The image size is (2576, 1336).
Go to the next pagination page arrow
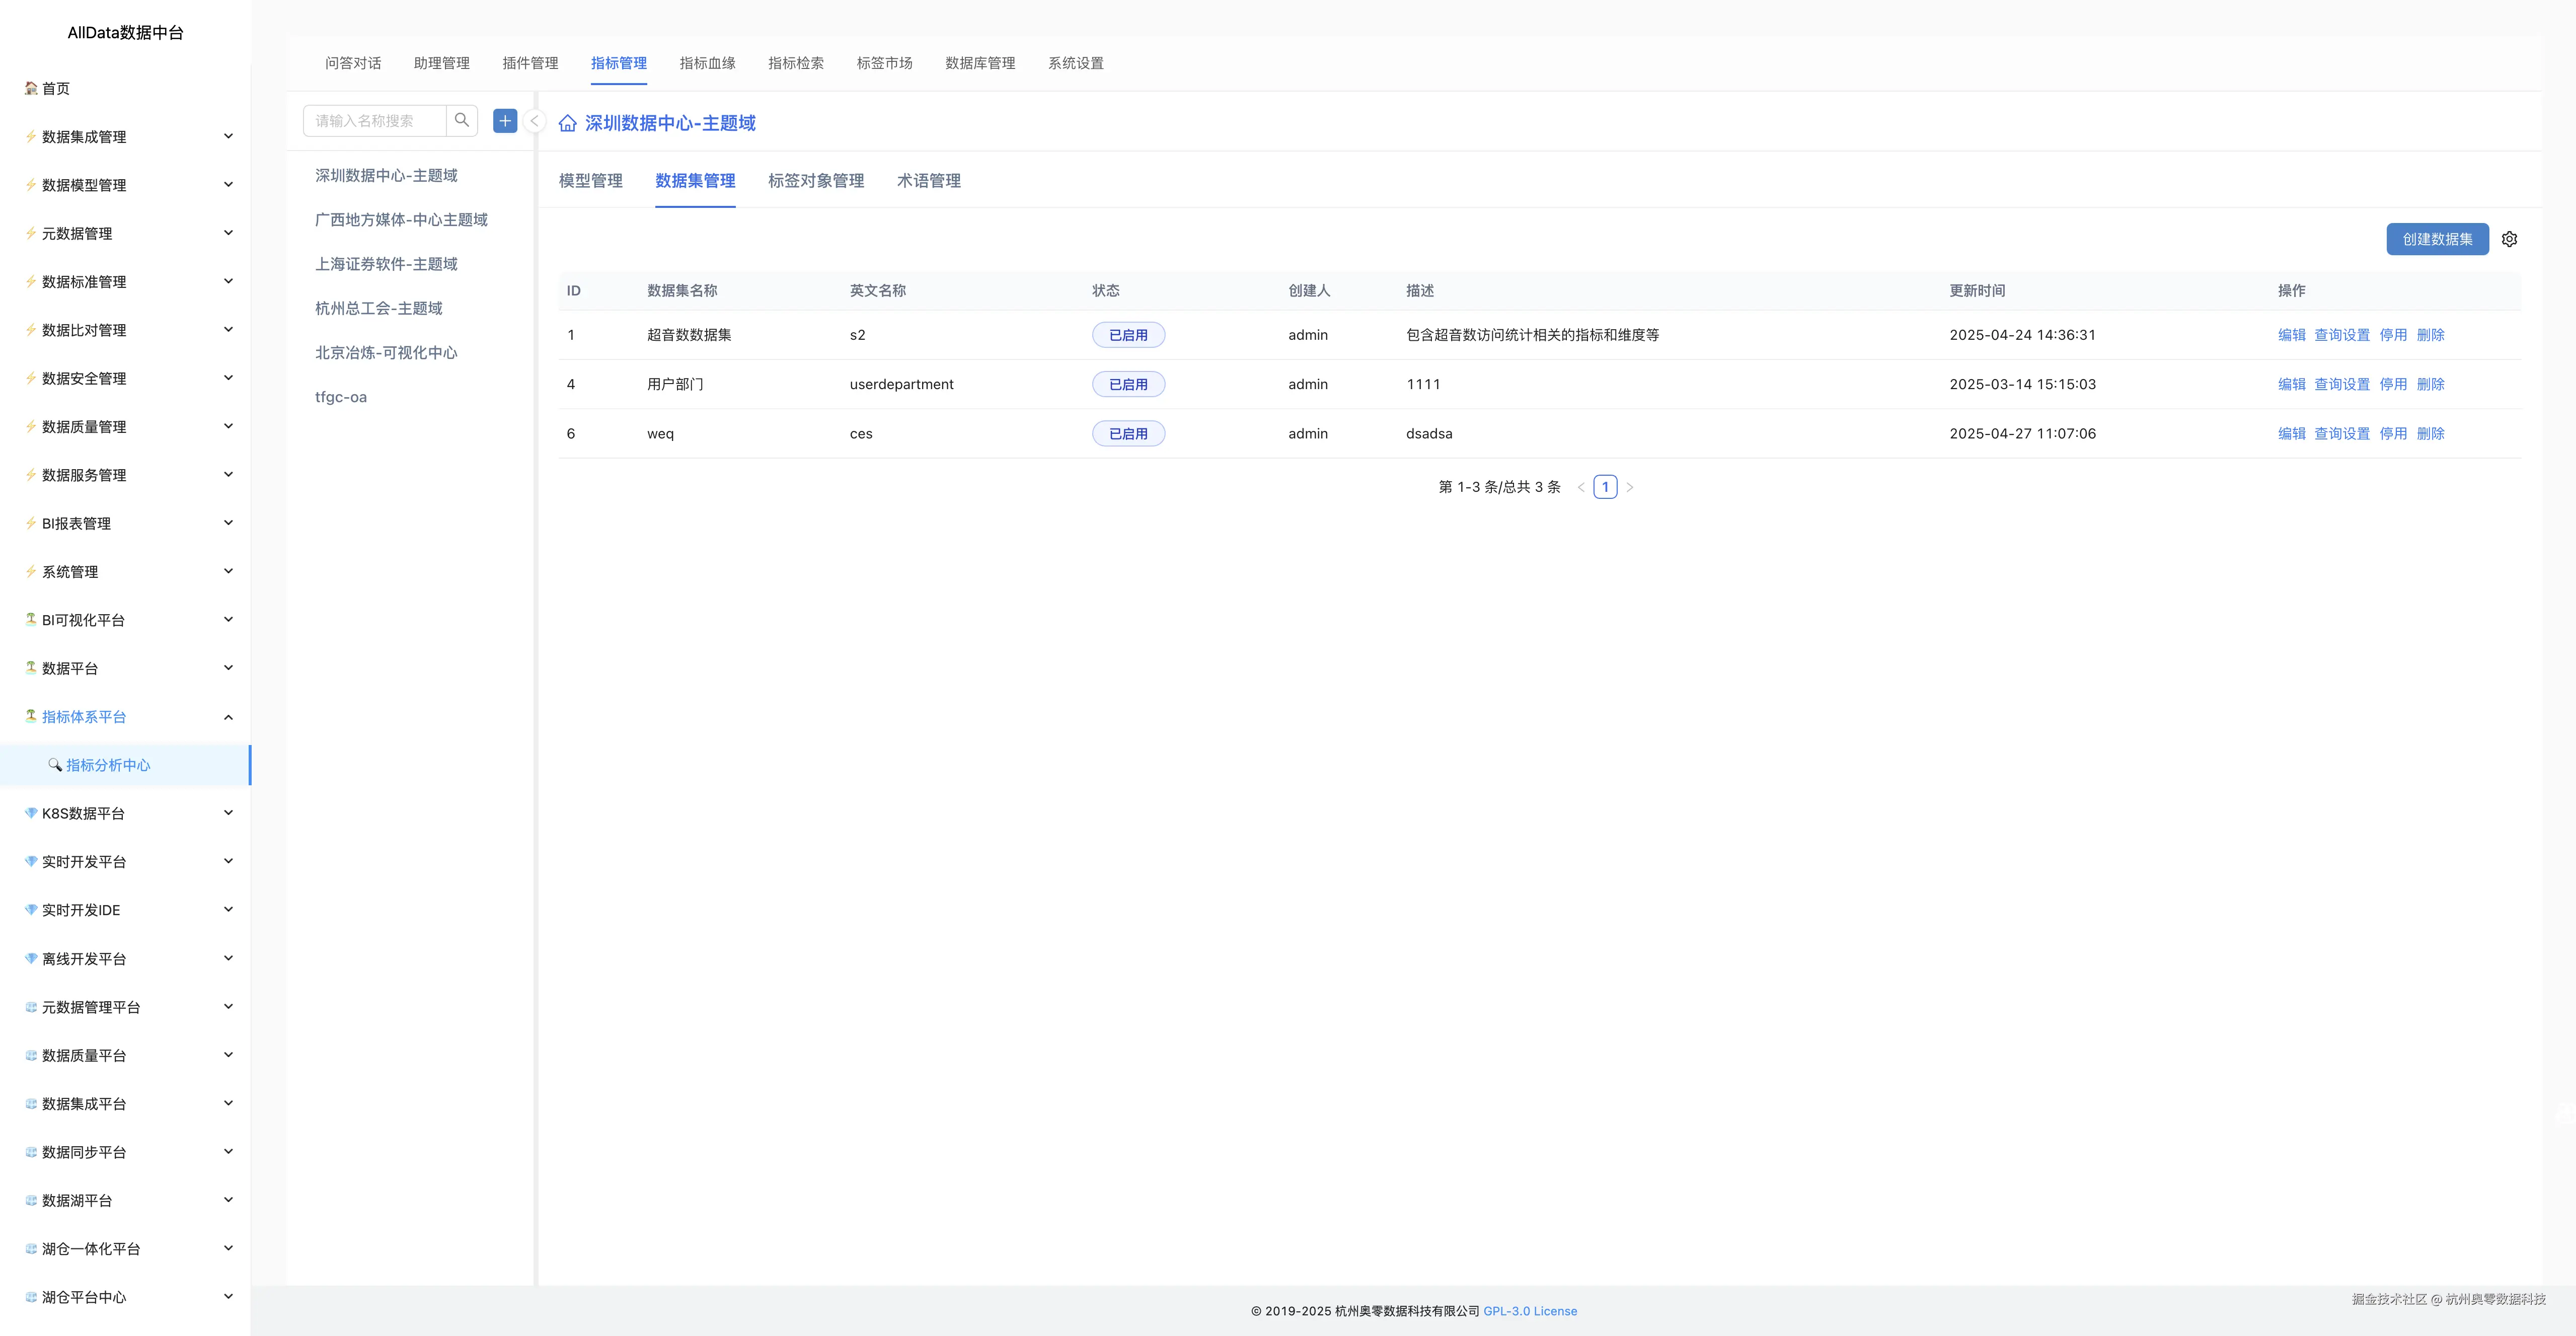pyautogui.click(x=1629, y=487)
